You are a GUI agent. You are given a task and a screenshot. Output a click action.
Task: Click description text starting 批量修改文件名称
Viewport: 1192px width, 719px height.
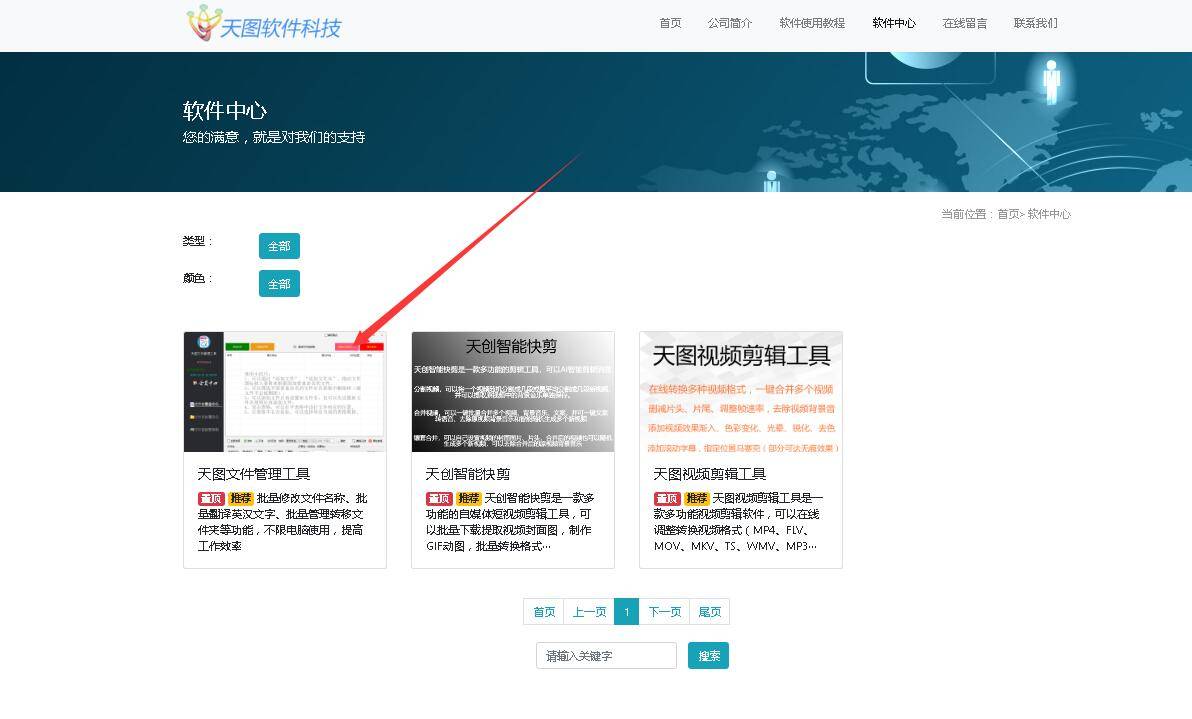pos(283,522)
